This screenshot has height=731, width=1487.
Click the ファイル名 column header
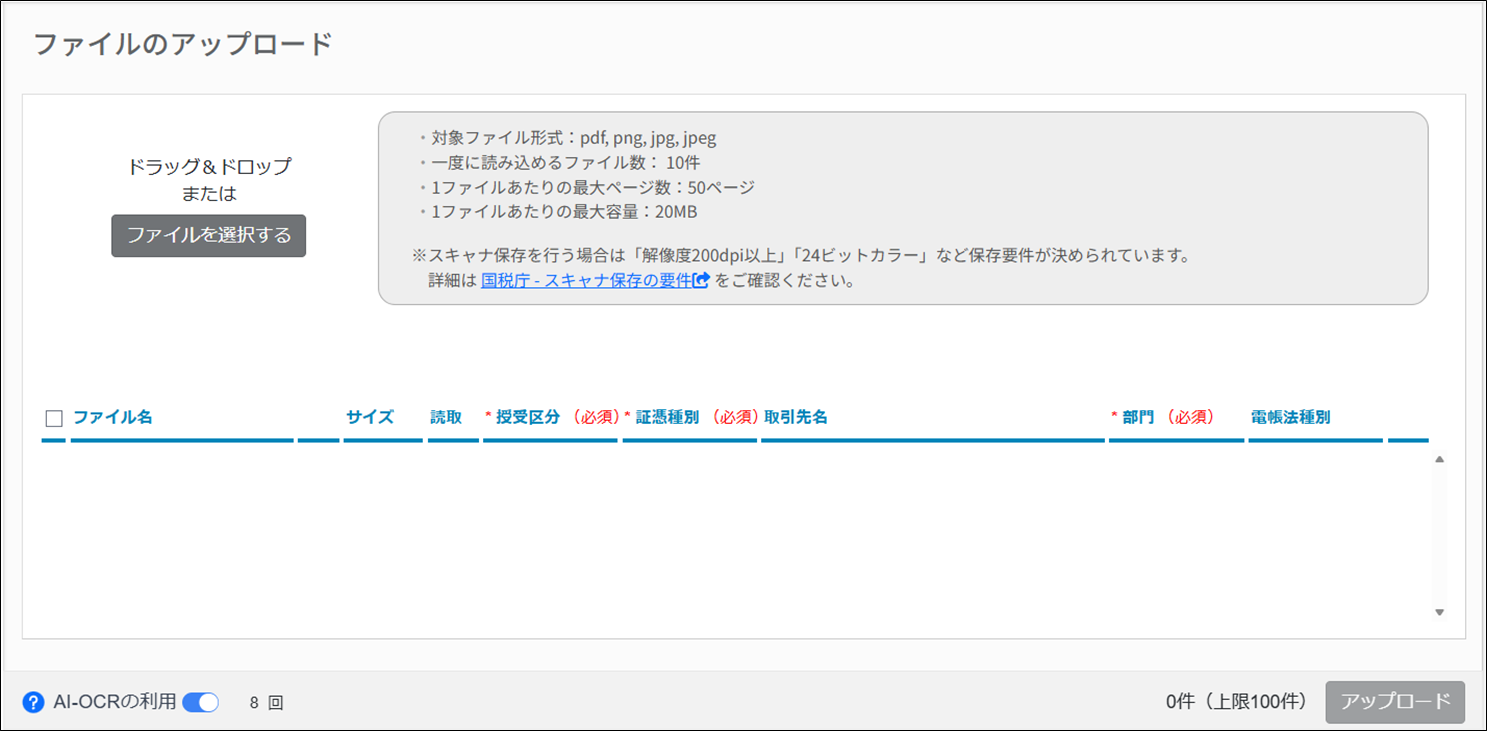coord(113,417)
